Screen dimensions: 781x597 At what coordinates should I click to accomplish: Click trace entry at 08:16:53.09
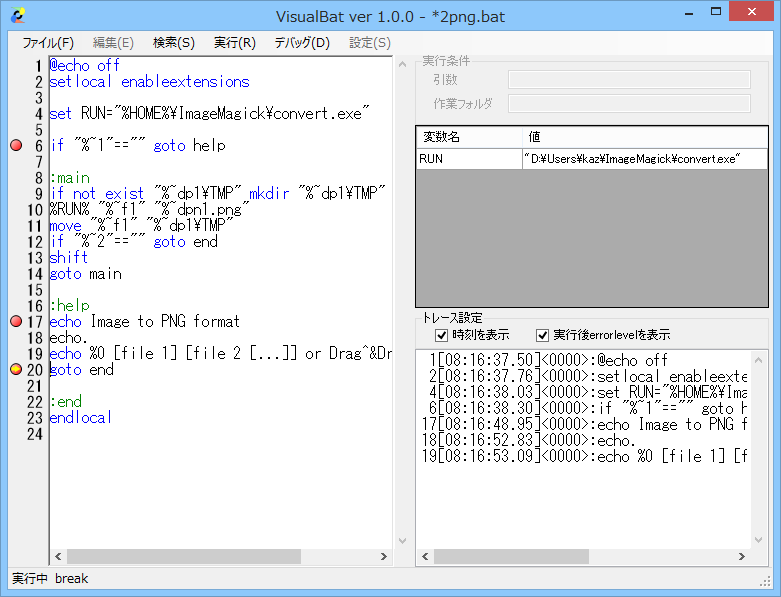tap(584, 456)
